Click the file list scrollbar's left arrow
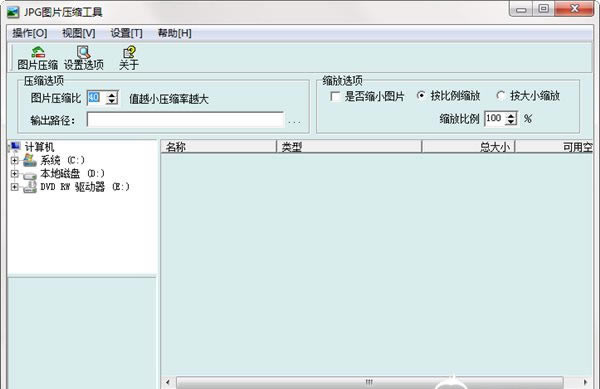600x389 pixels. [x=168, y=382]
